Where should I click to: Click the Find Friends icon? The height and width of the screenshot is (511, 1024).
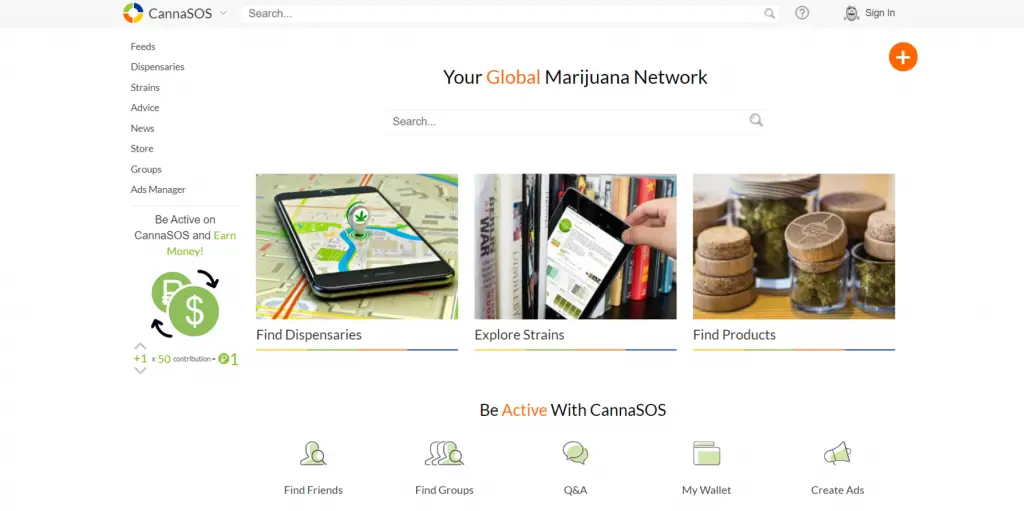click(313, 453)
